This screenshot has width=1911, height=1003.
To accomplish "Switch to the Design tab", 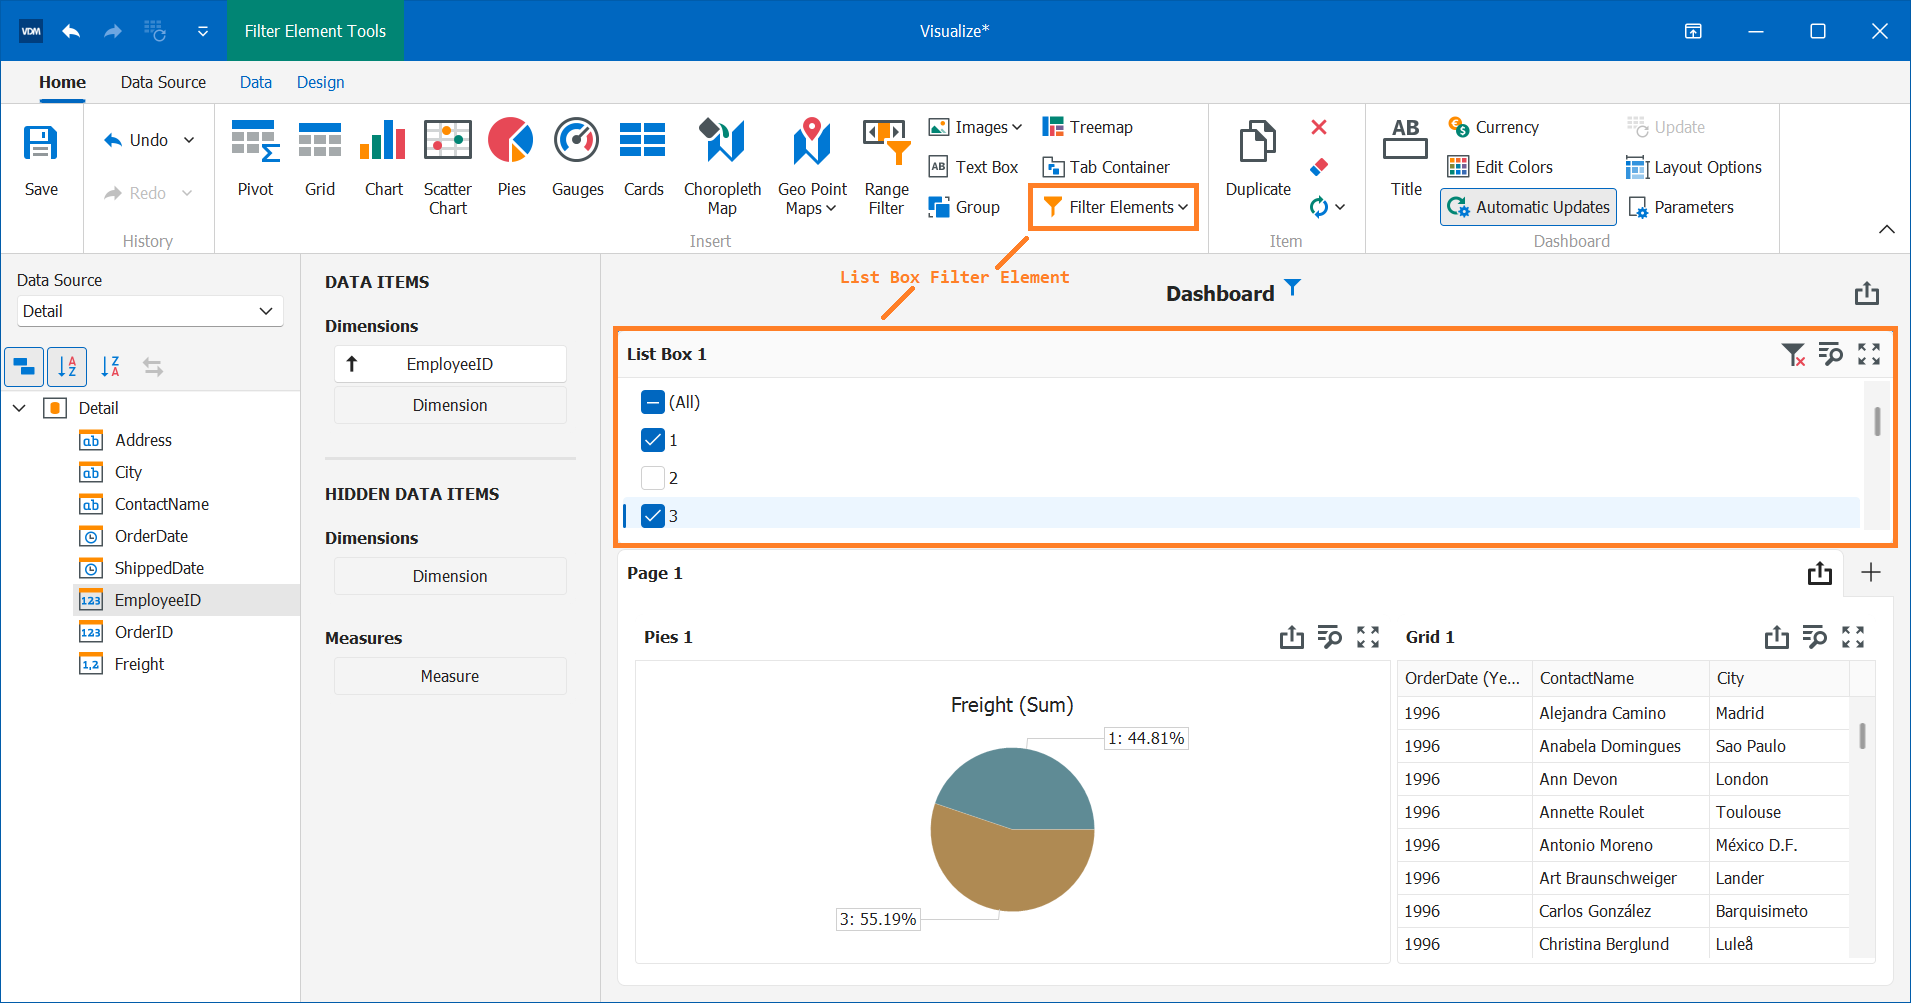I will pyautogui.click(x=320, y=82).
